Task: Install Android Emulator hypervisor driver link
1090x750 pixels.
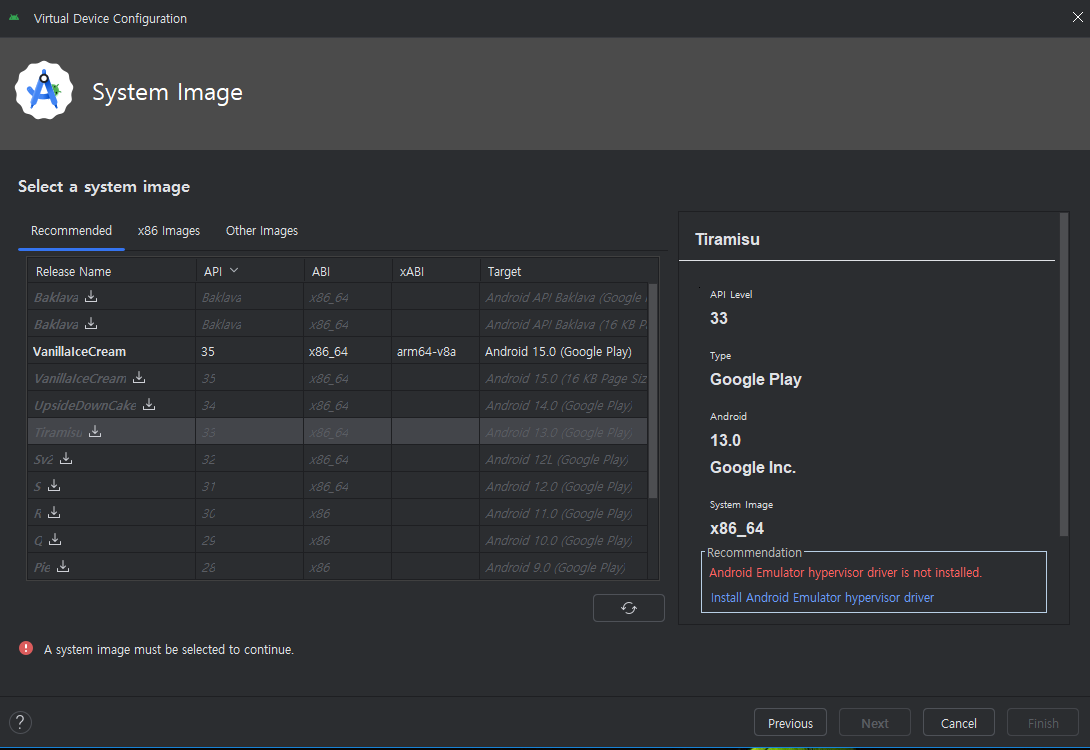Action: tap(822, 598)
